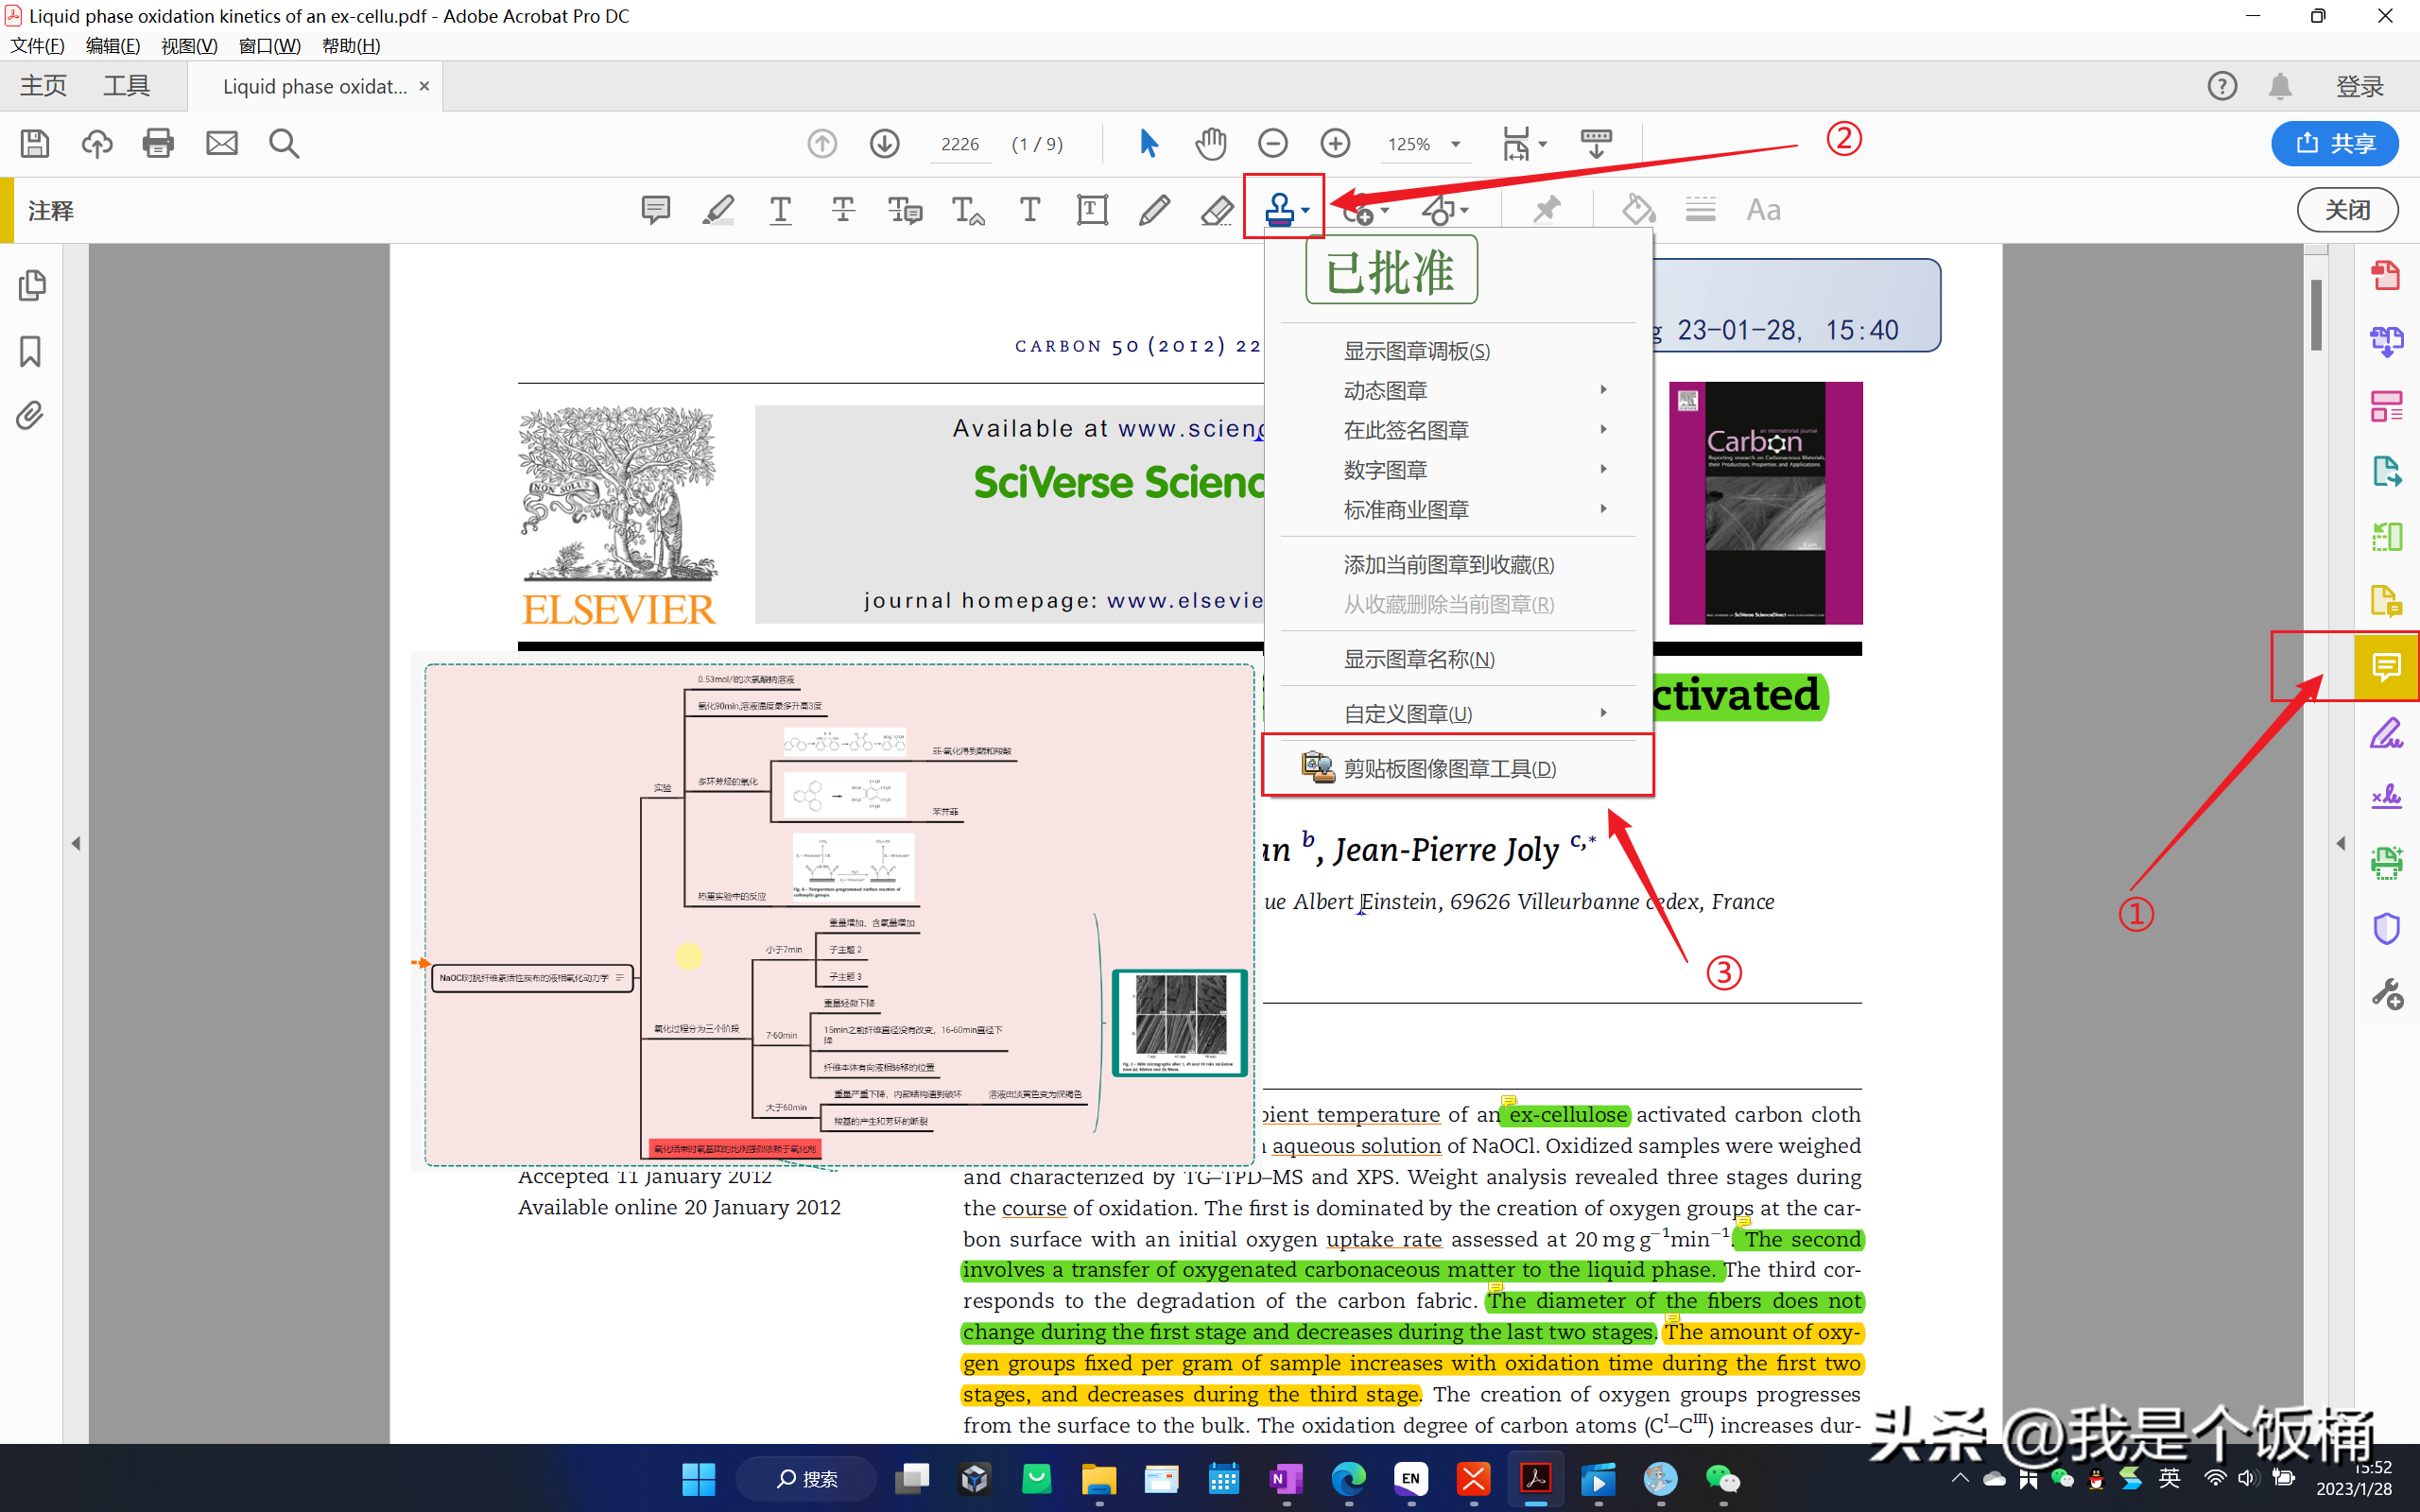Select the strikethrough text tool
The width and height of the screenshot is (2420, 1512).
843,210
